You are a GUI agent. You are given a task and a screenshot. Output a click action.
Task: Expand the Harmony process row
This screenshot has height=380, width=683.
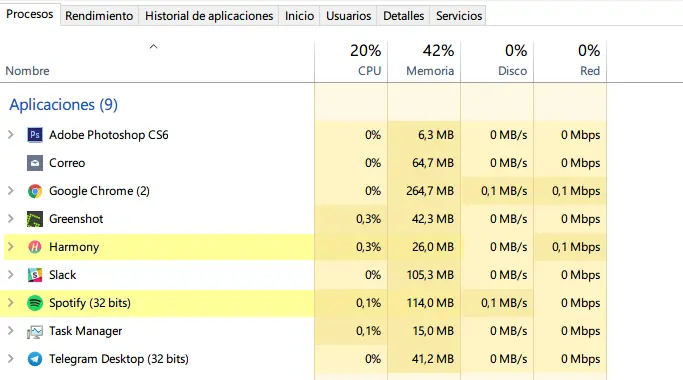click(11, 247)
